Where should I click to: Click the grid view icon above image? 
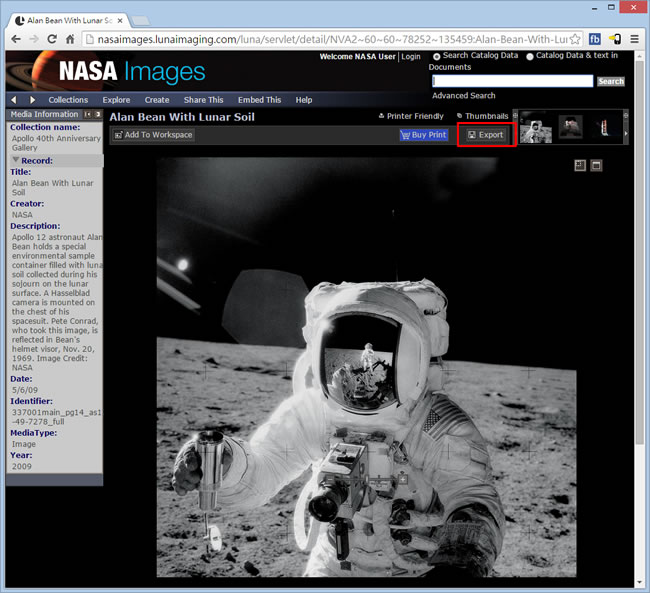580,165
